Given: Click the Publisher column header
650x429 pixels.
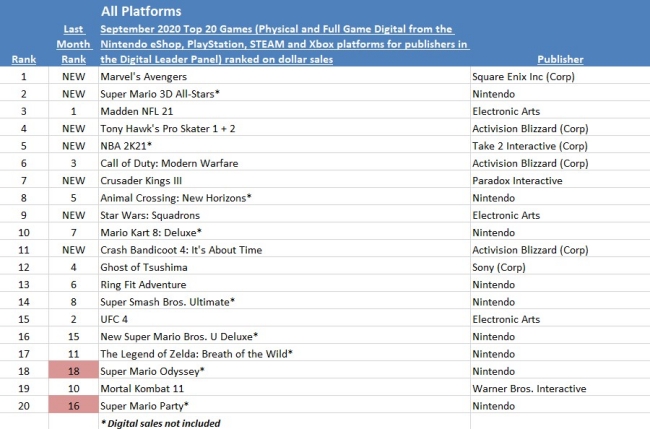Looking at the screenshot, I should tap(559, 60).
